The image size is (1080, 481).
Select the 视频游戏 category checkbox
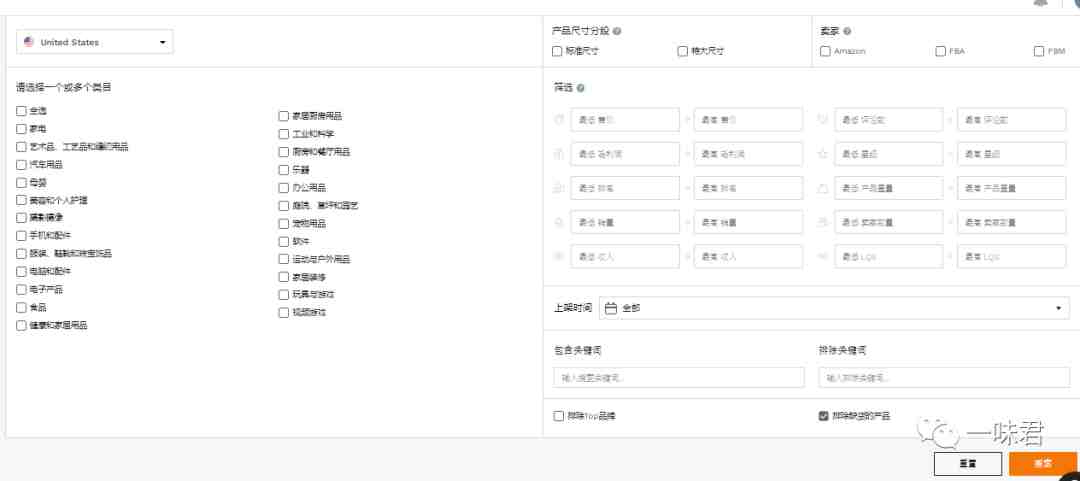click(x=284, y=312)
